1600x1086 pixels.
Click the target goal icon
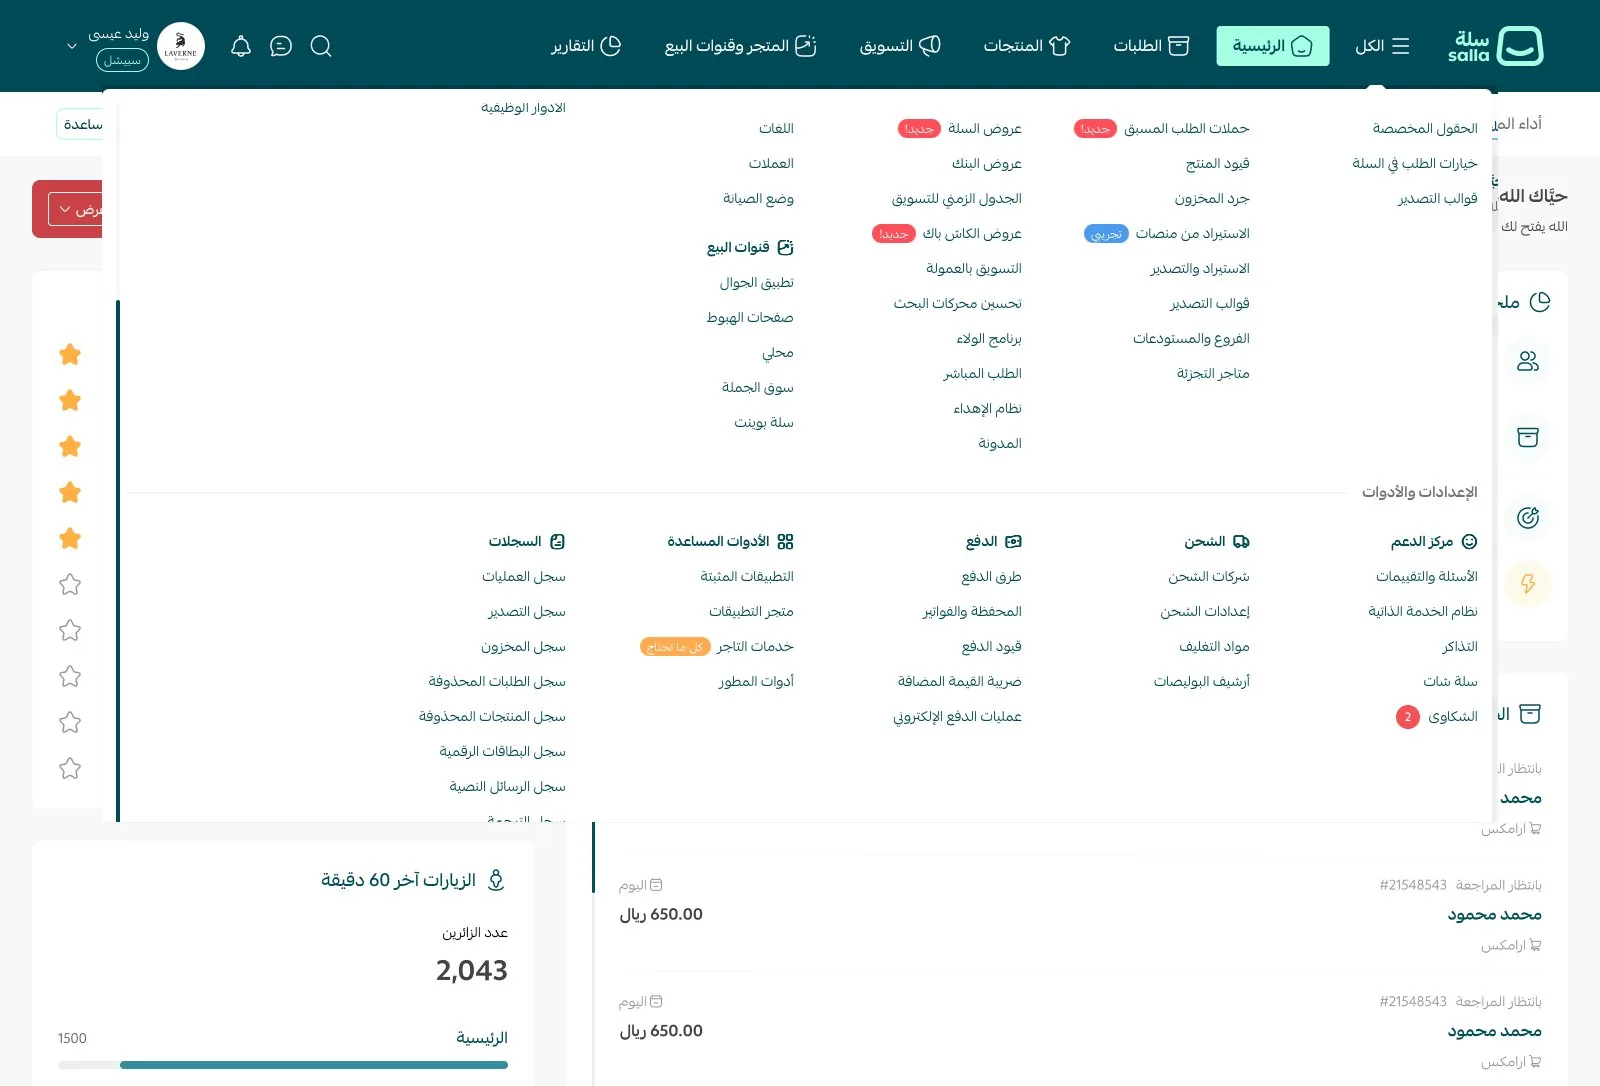click(1528, 518)
